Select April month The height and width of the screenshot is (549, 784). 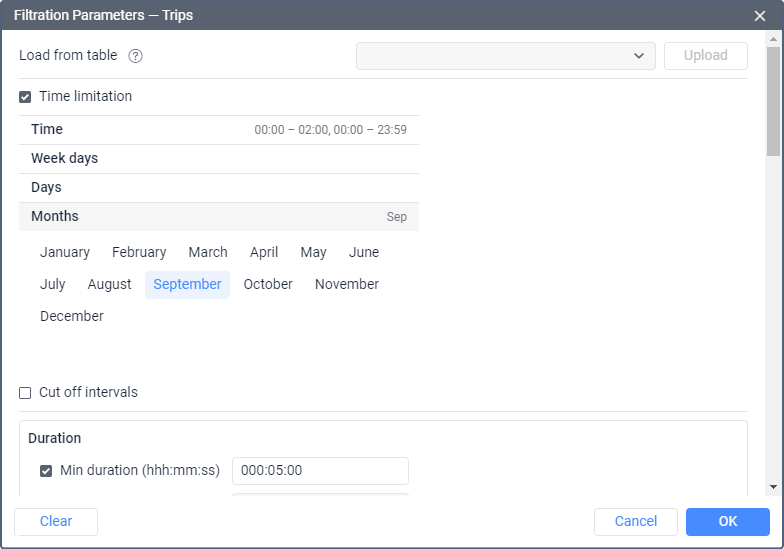click(264, 252)
